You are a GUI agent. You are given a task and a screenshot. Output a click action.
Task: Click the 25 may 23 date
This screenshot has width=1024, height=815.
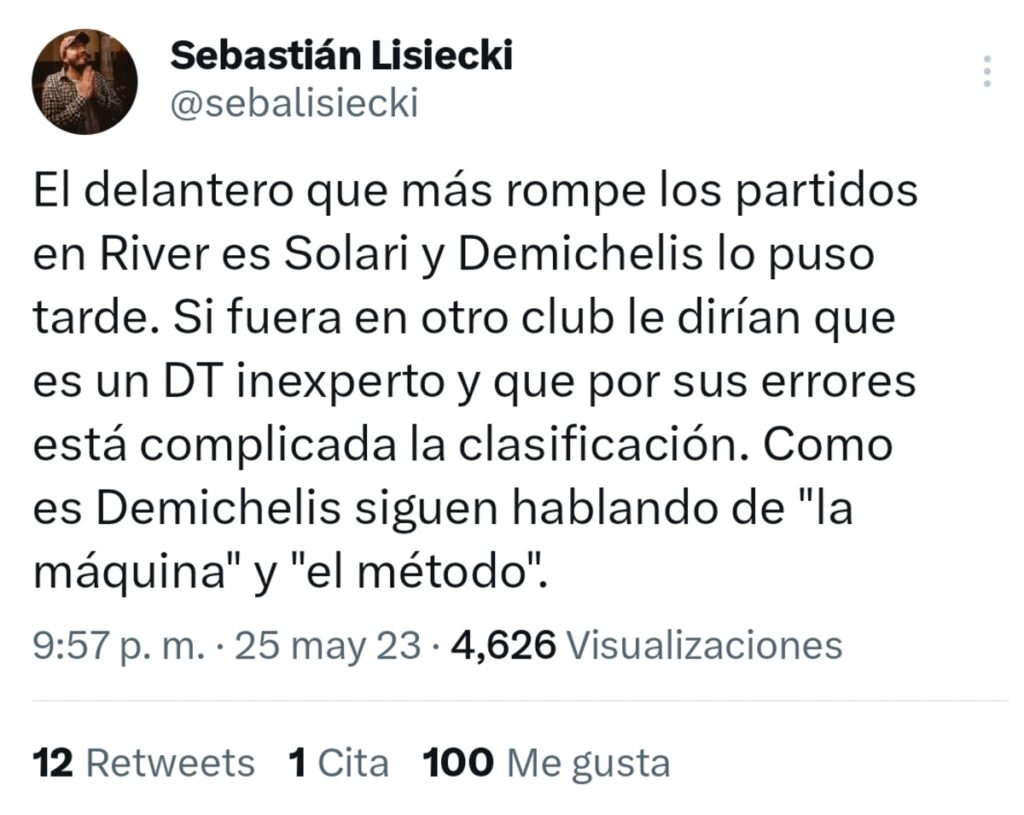pyautogui.click(x=327, y=646)
